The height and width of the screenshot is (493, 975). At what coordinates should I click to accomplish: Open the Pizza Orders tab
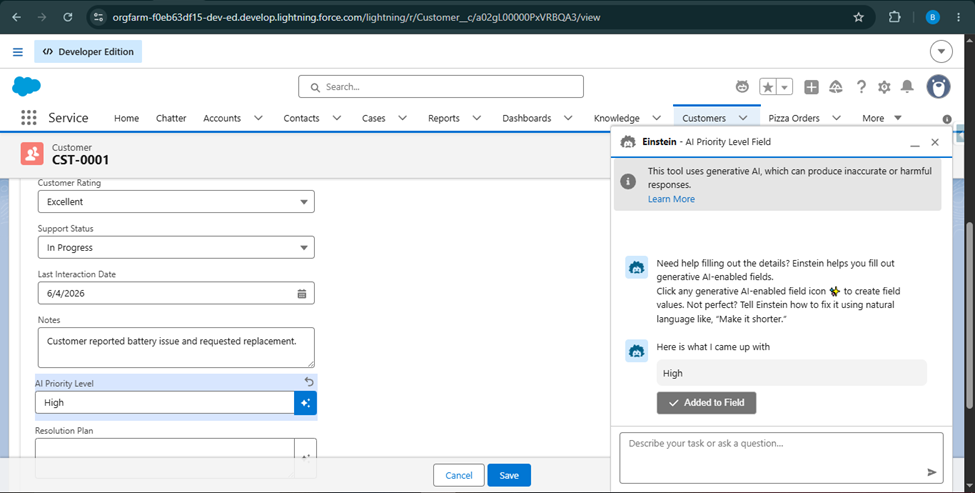[x=794, y=118]
